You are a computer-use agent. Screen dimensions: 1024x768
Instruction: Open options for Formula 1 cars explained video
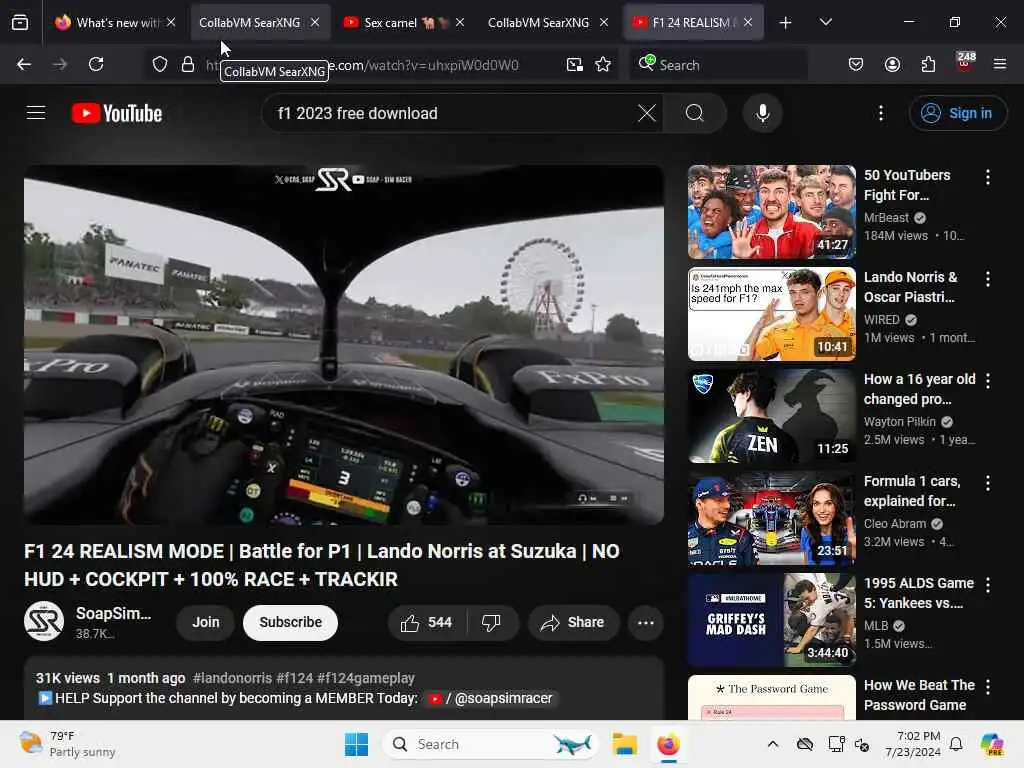coord(988,483)
